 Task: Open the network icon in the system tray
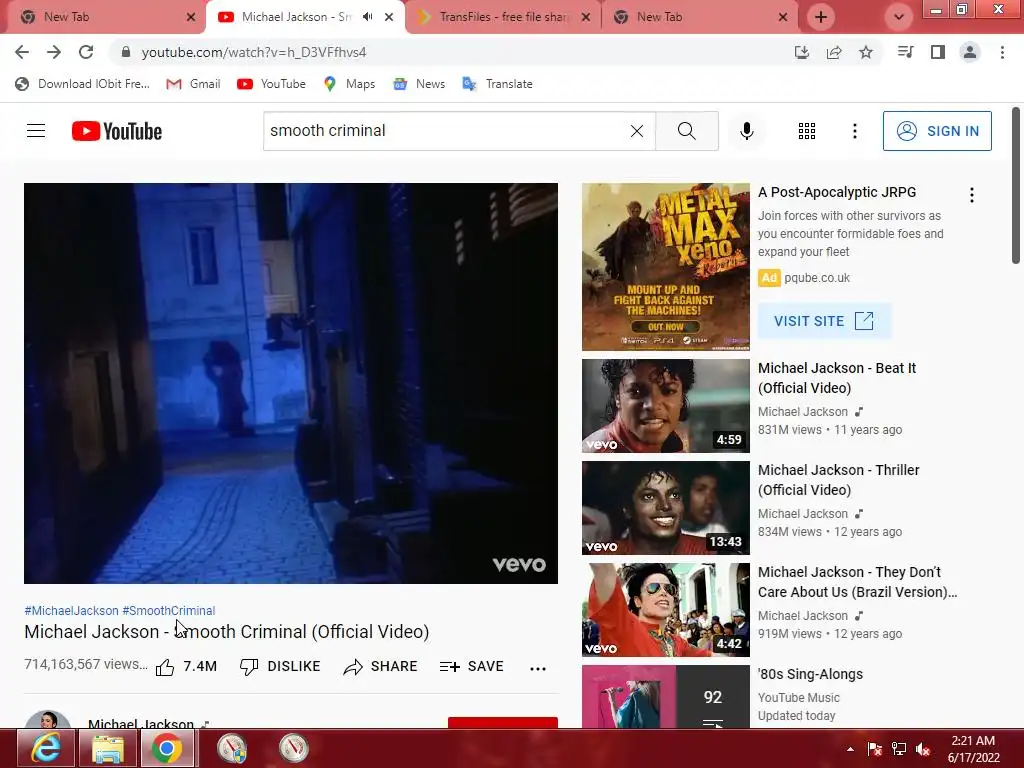click(899, 749)
